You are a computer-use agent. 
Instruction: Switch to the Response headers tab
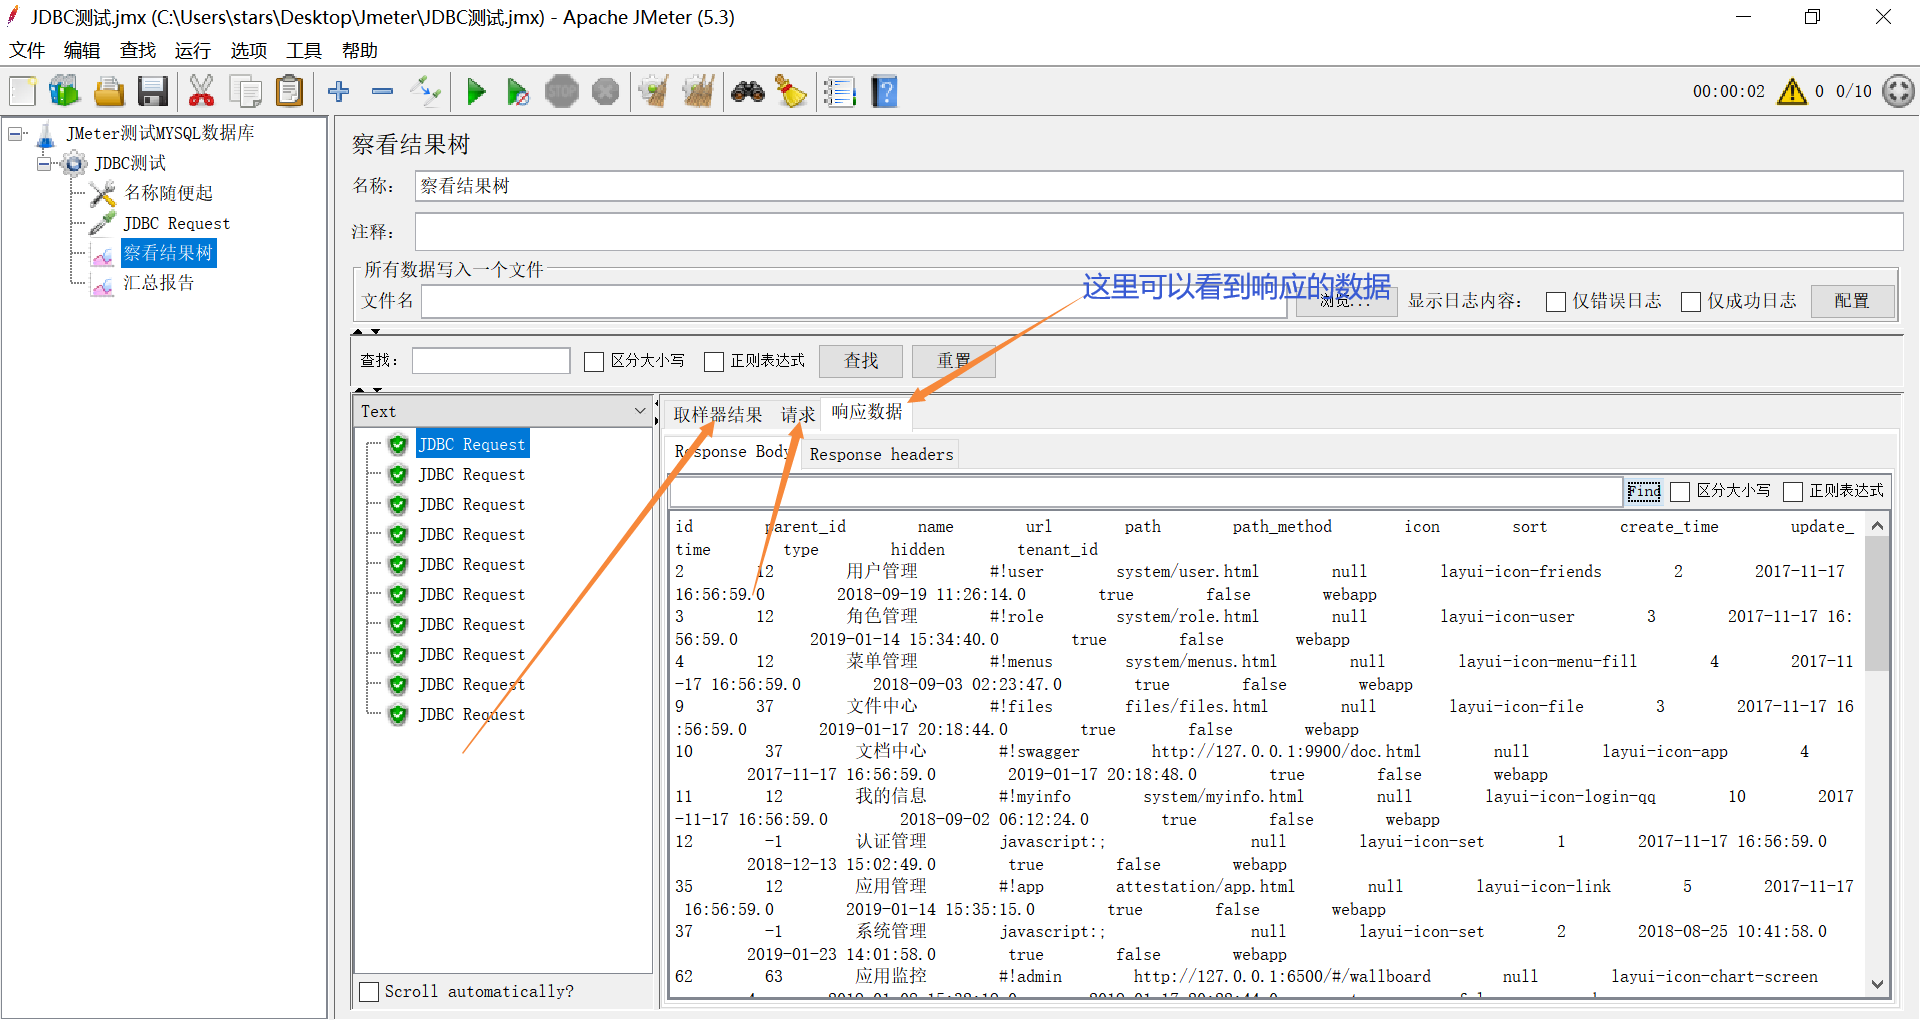click(x=879, y=454)
